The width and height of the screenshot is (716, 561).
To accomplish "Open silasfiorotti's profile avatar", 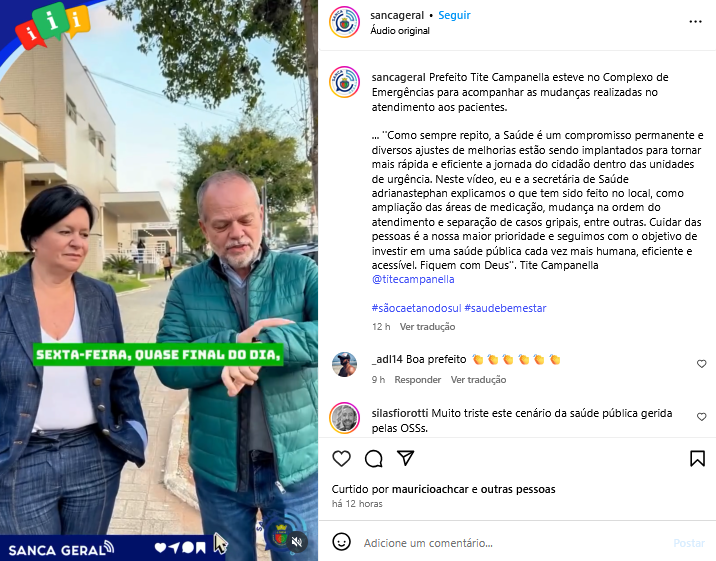I will pos(344,418).
